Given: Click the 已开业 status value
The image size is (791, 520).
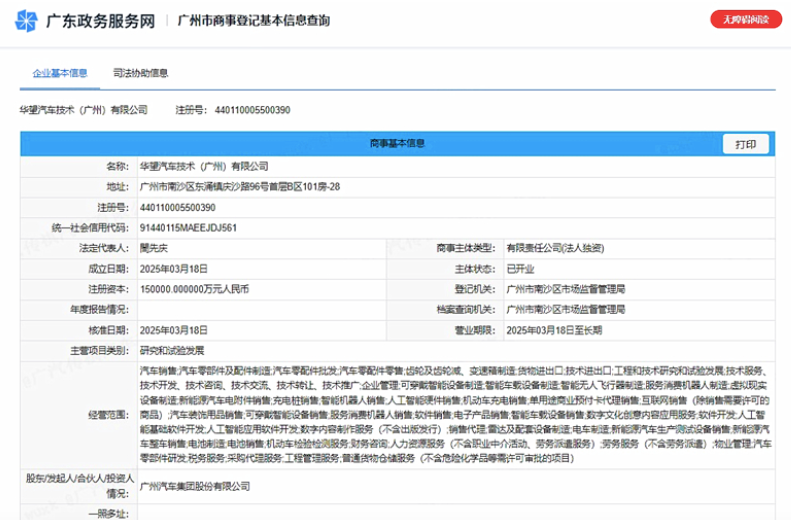Looking at the screenshot, I should tap(522, 269).
